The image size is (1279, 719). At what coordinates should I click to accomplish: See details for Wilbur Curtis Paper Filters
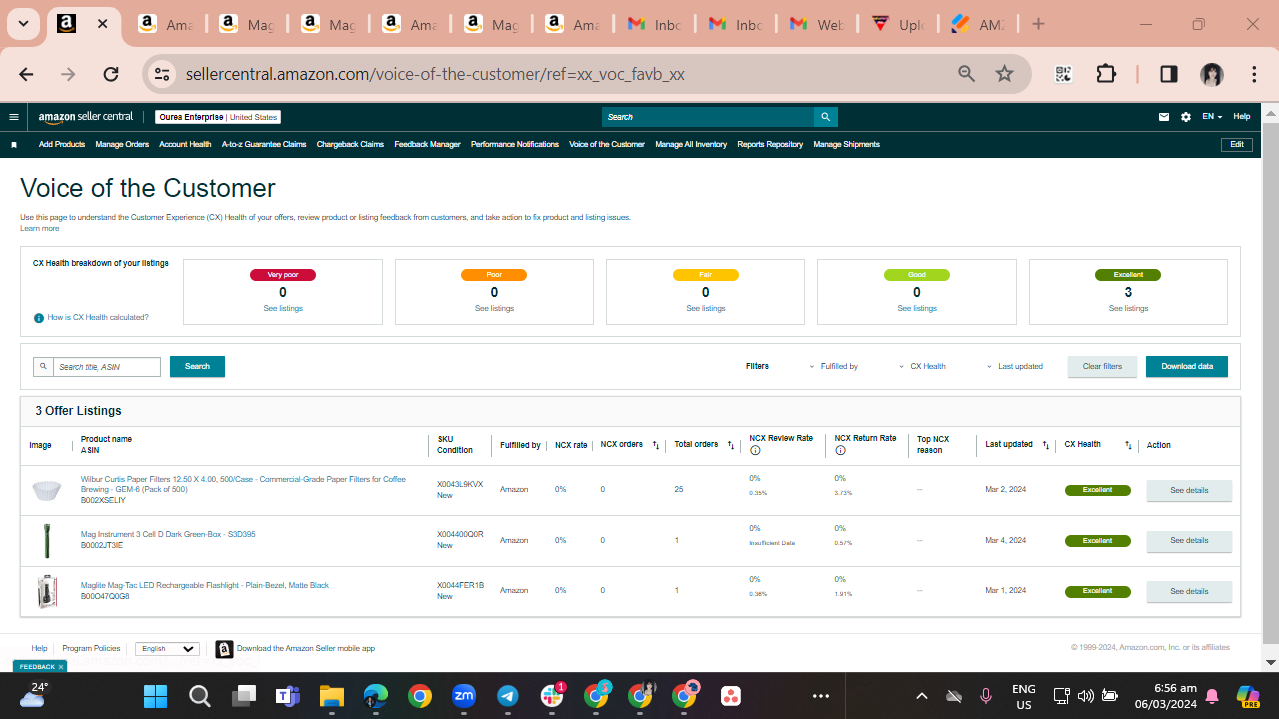[x=1189, y=491]
